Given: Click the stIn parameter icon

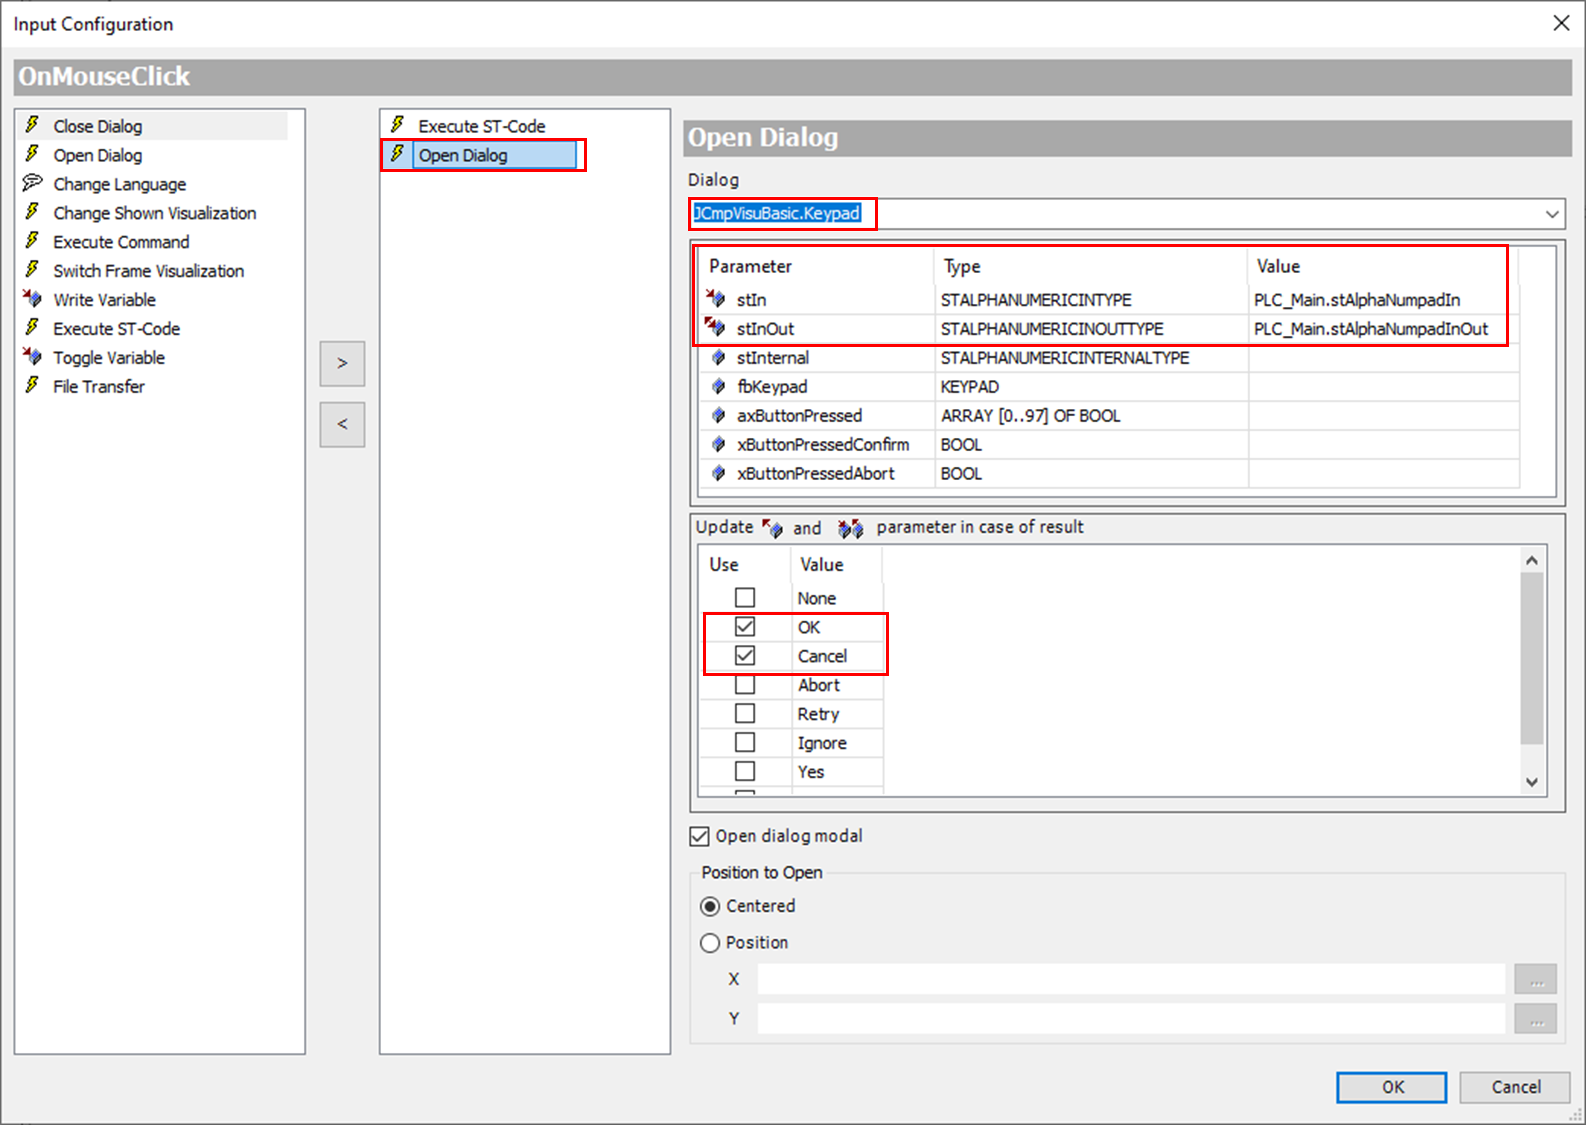Looking at the screenshot, I should [716, 299].
